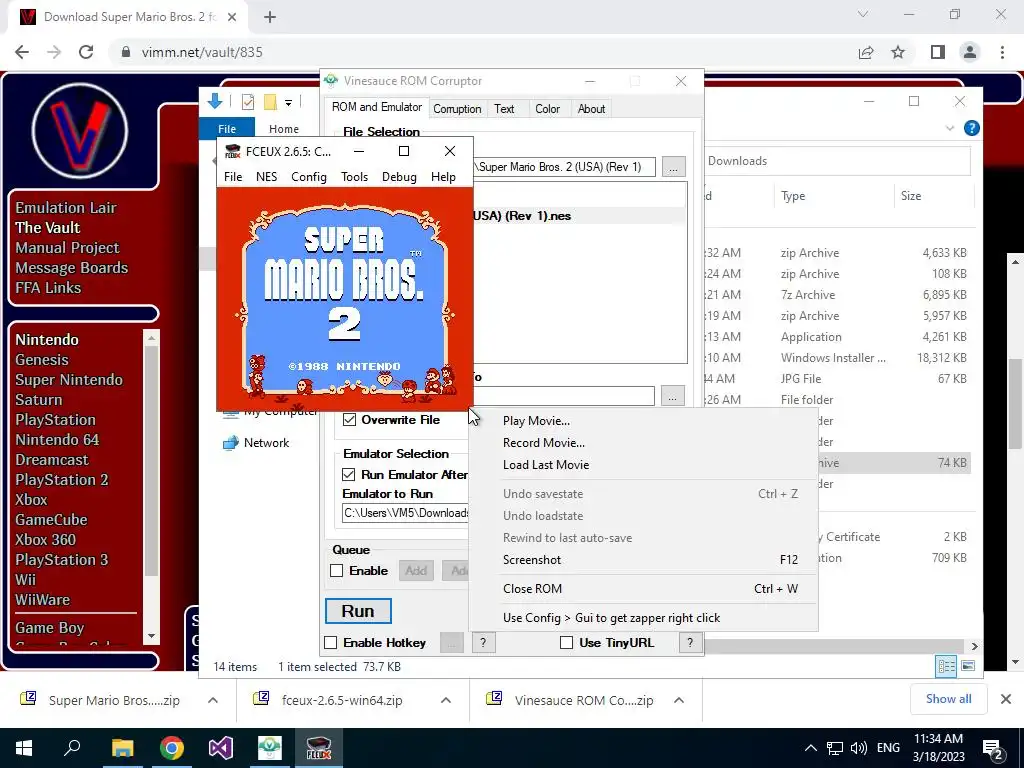Open The Vault link

(48, 227)
